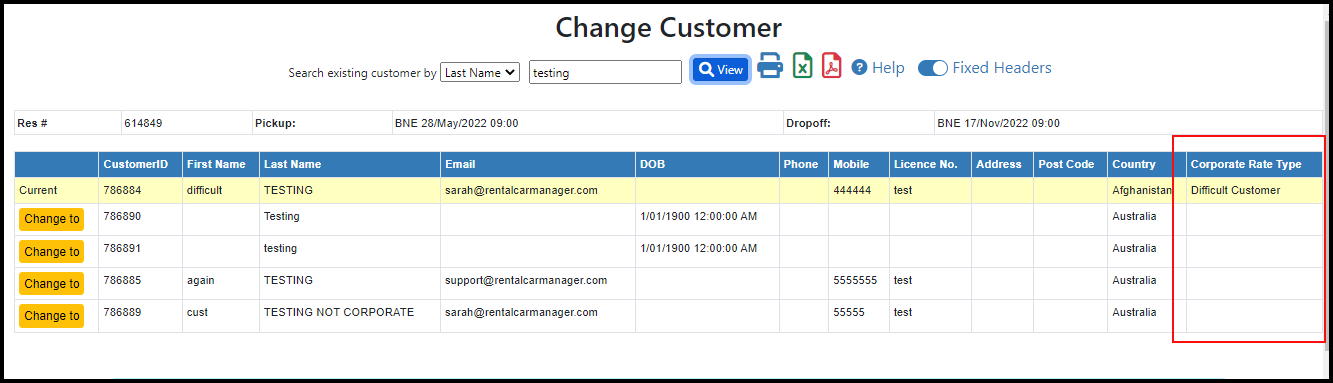The height and width of the screenshot is (383, 1333).
Task: Toggle the Fixed Headers switch
Action: click(932, 68)
